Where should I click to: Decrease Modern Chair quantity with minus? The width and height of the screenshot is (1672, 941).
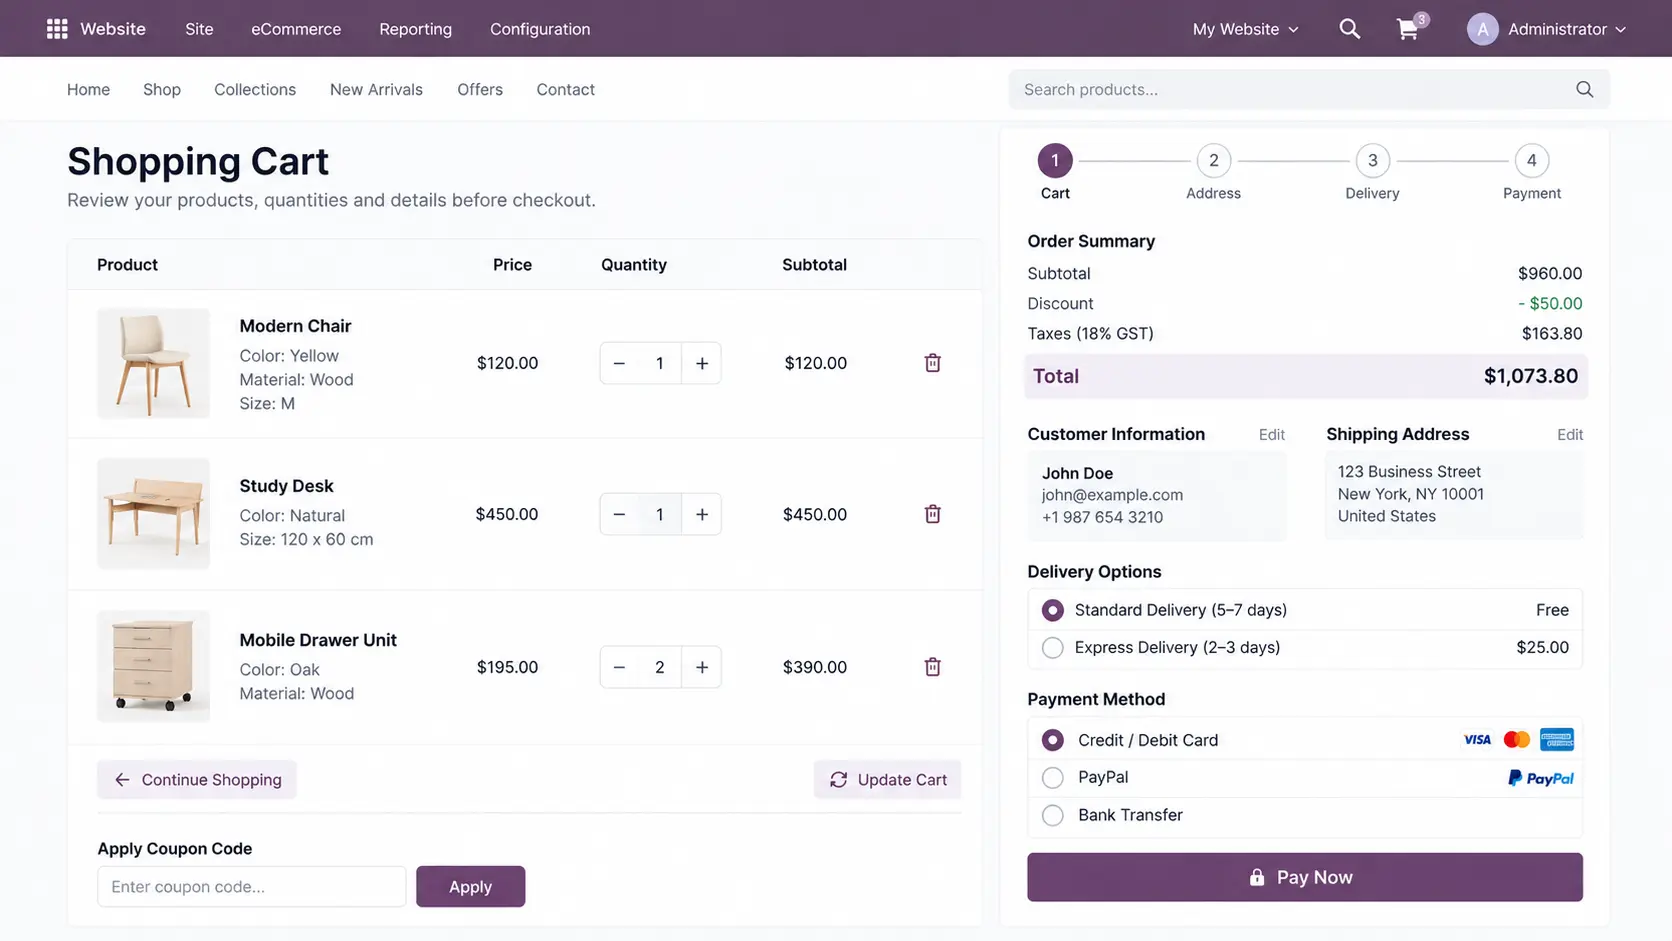pyautogui.click(x=619, y=363)
